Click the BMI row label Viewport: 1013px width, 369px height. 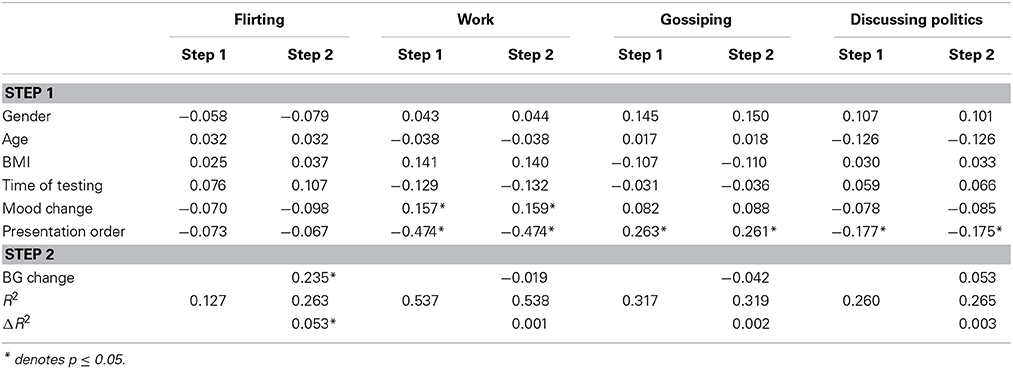pos(14,163)
